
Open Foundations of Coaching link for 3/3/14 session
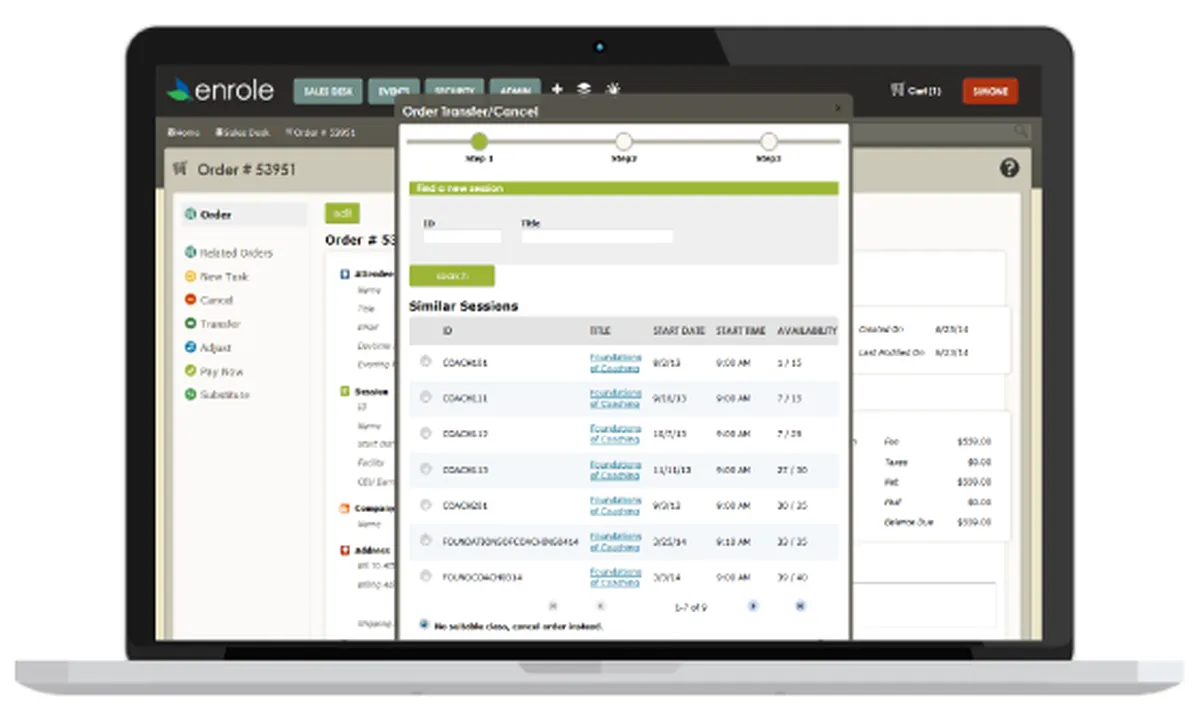click(x=615, y=577)
